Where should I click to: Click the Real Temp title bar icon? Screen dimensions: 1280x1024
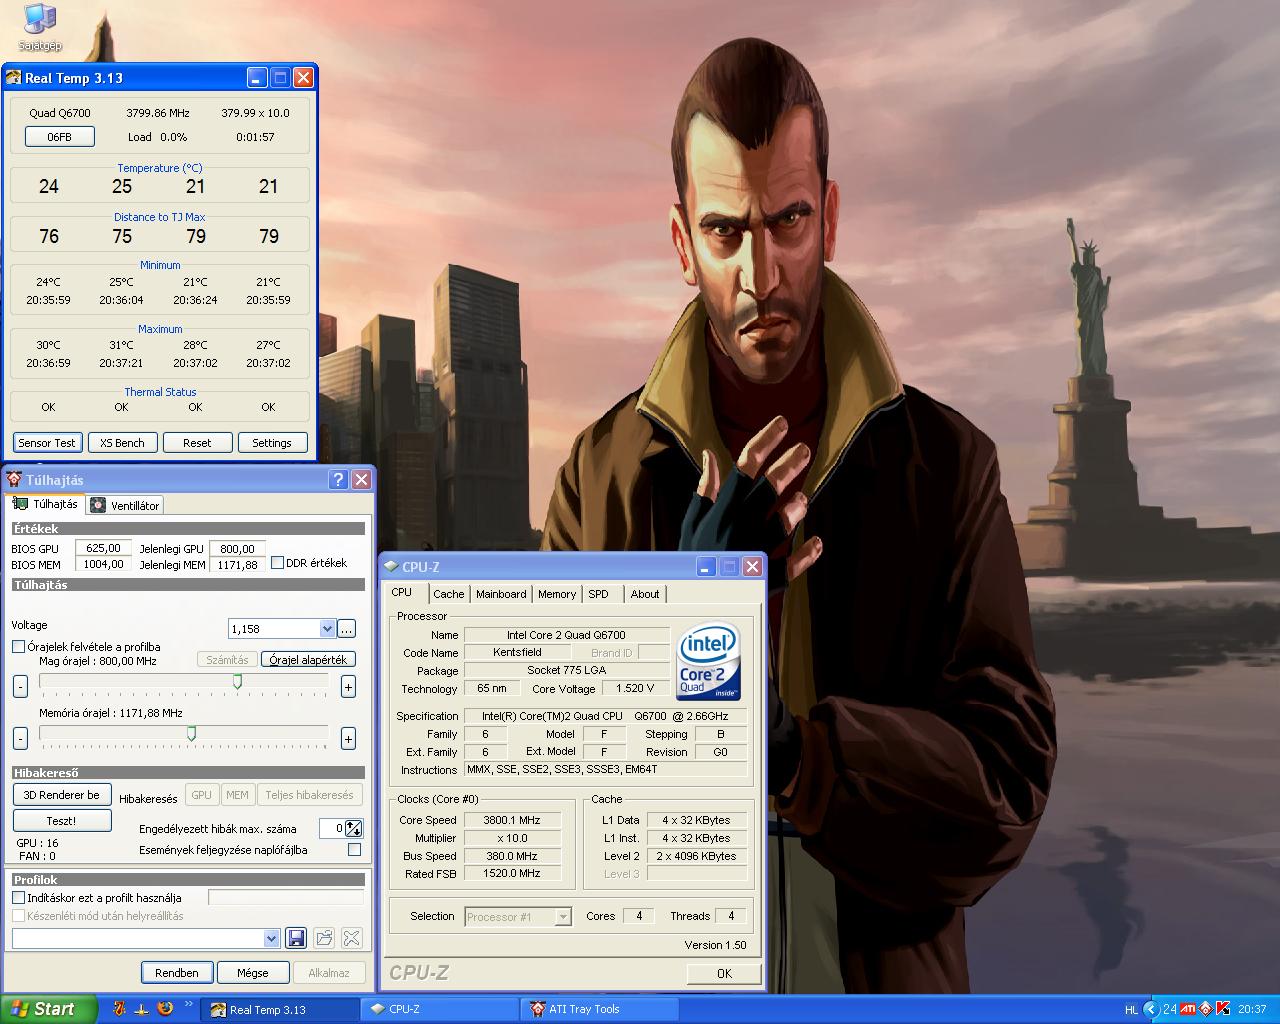click(13, 78)
